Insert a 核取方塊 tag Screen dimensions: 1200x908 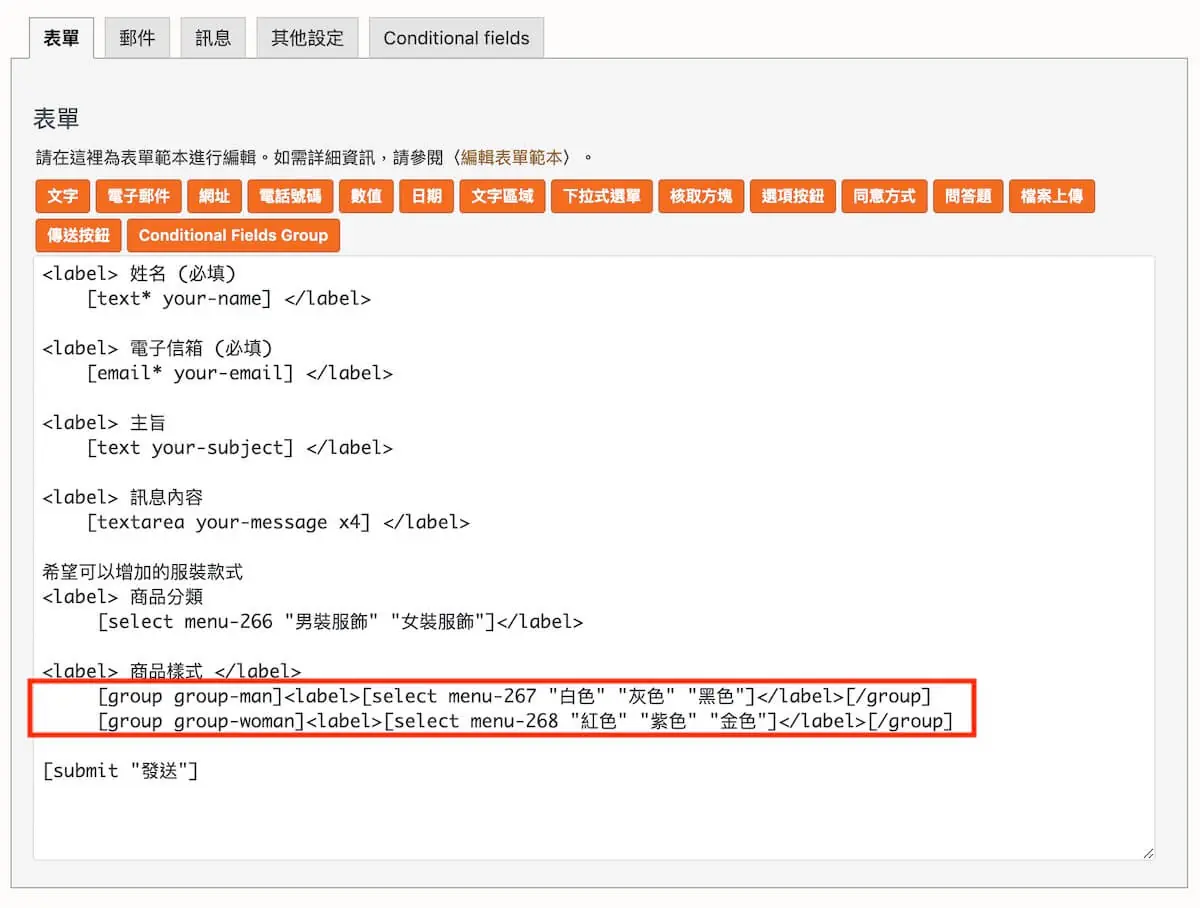701,196
